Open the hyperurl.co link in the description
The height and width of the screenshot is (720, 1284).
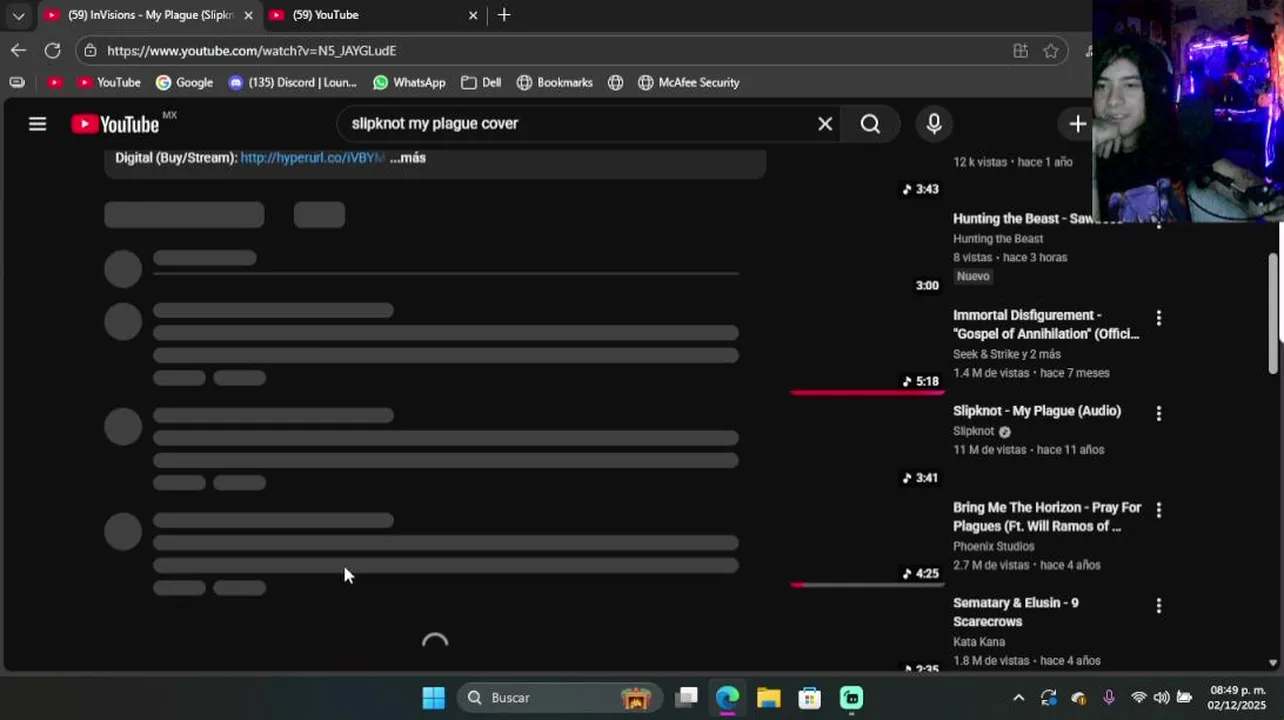[312, 158]
